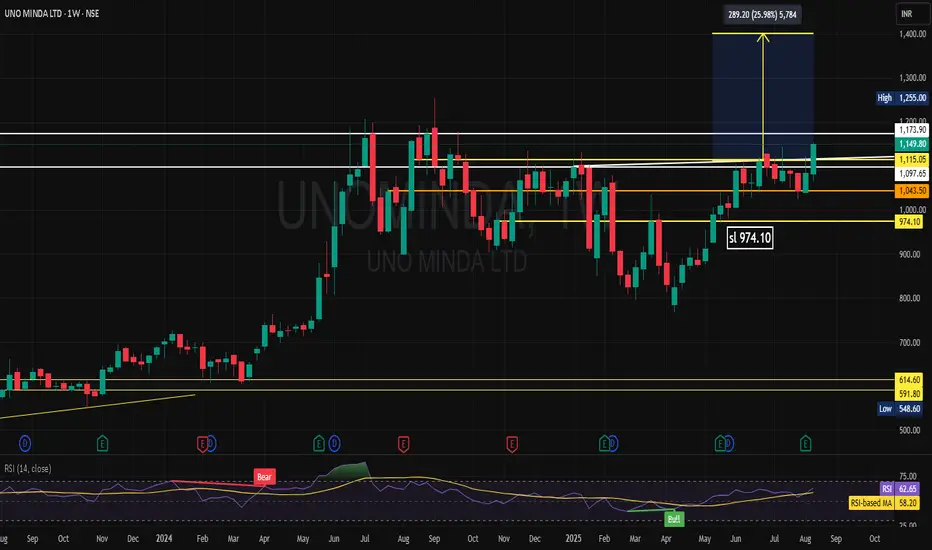The width and height of the screenshot is (932, 550).
Task: Click the 2024 label on time axis
Action: pos(164,538)
